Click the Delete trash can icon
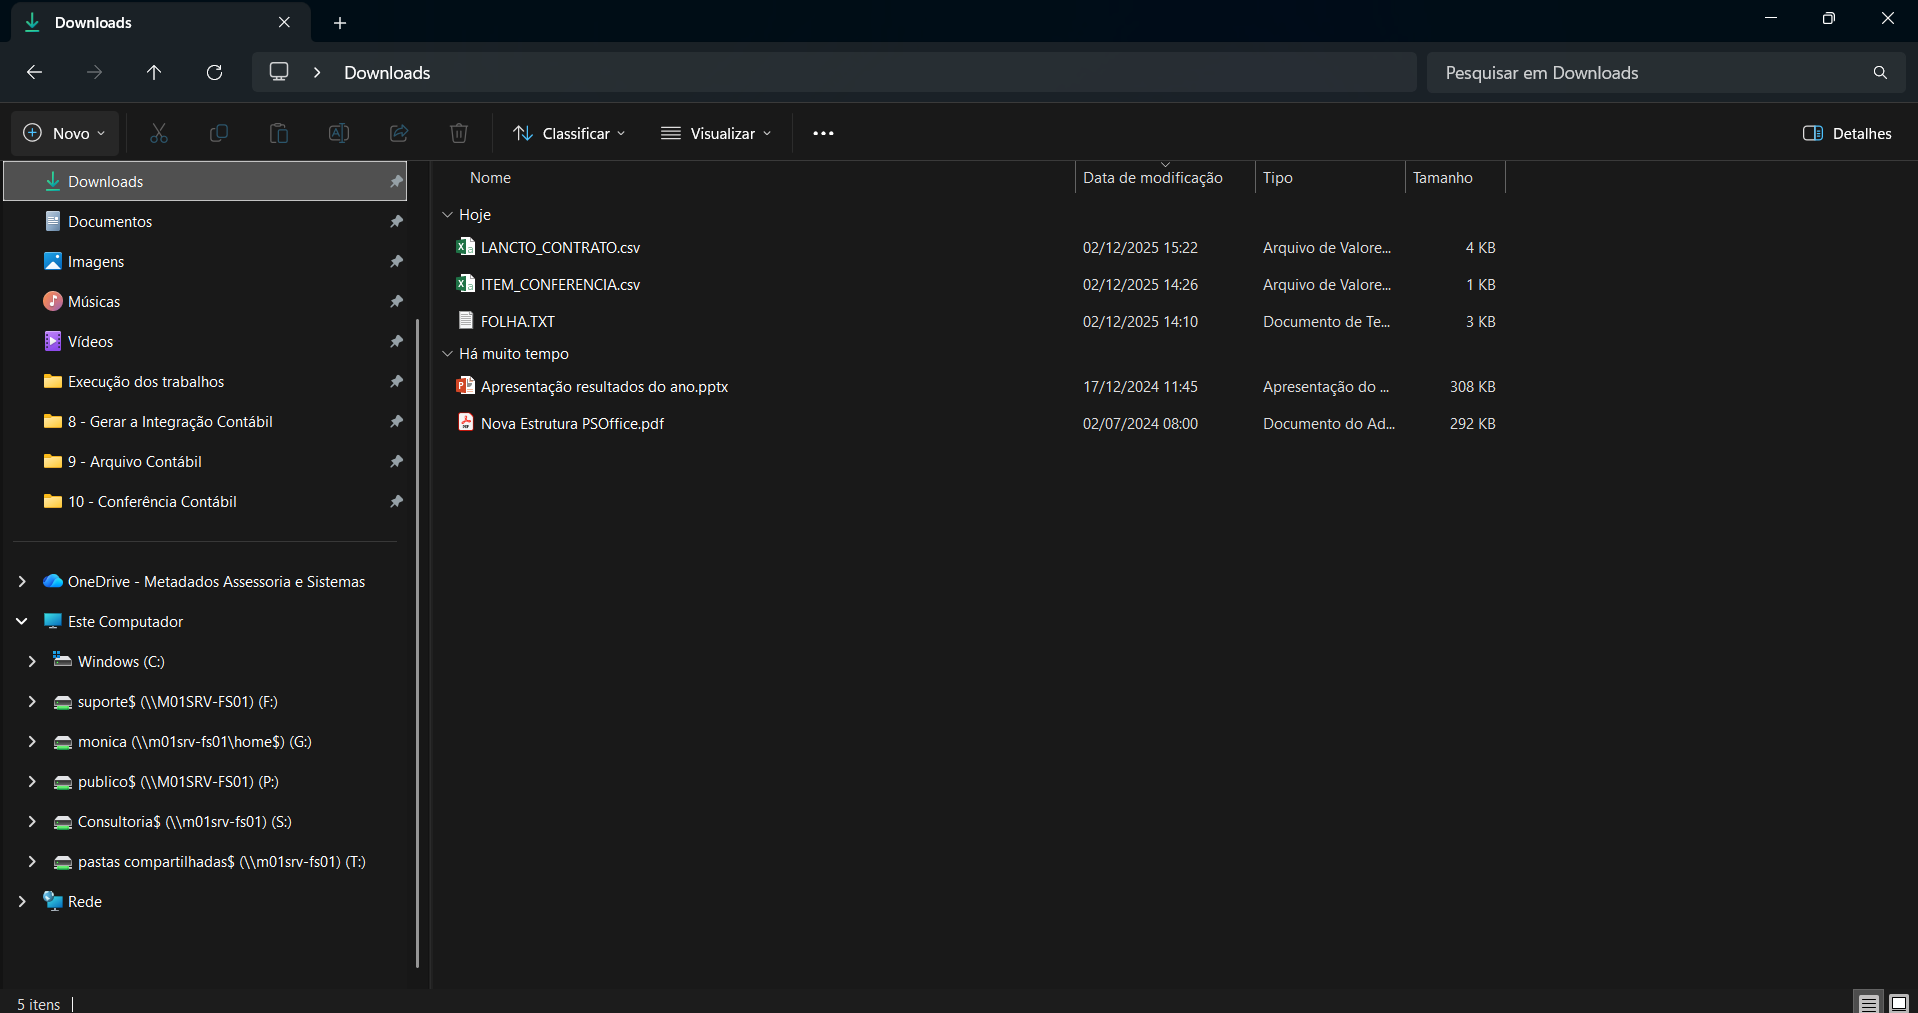The height and width of the screenshot is (1013, 1918). pyautogui.click(x=459, y=133)
